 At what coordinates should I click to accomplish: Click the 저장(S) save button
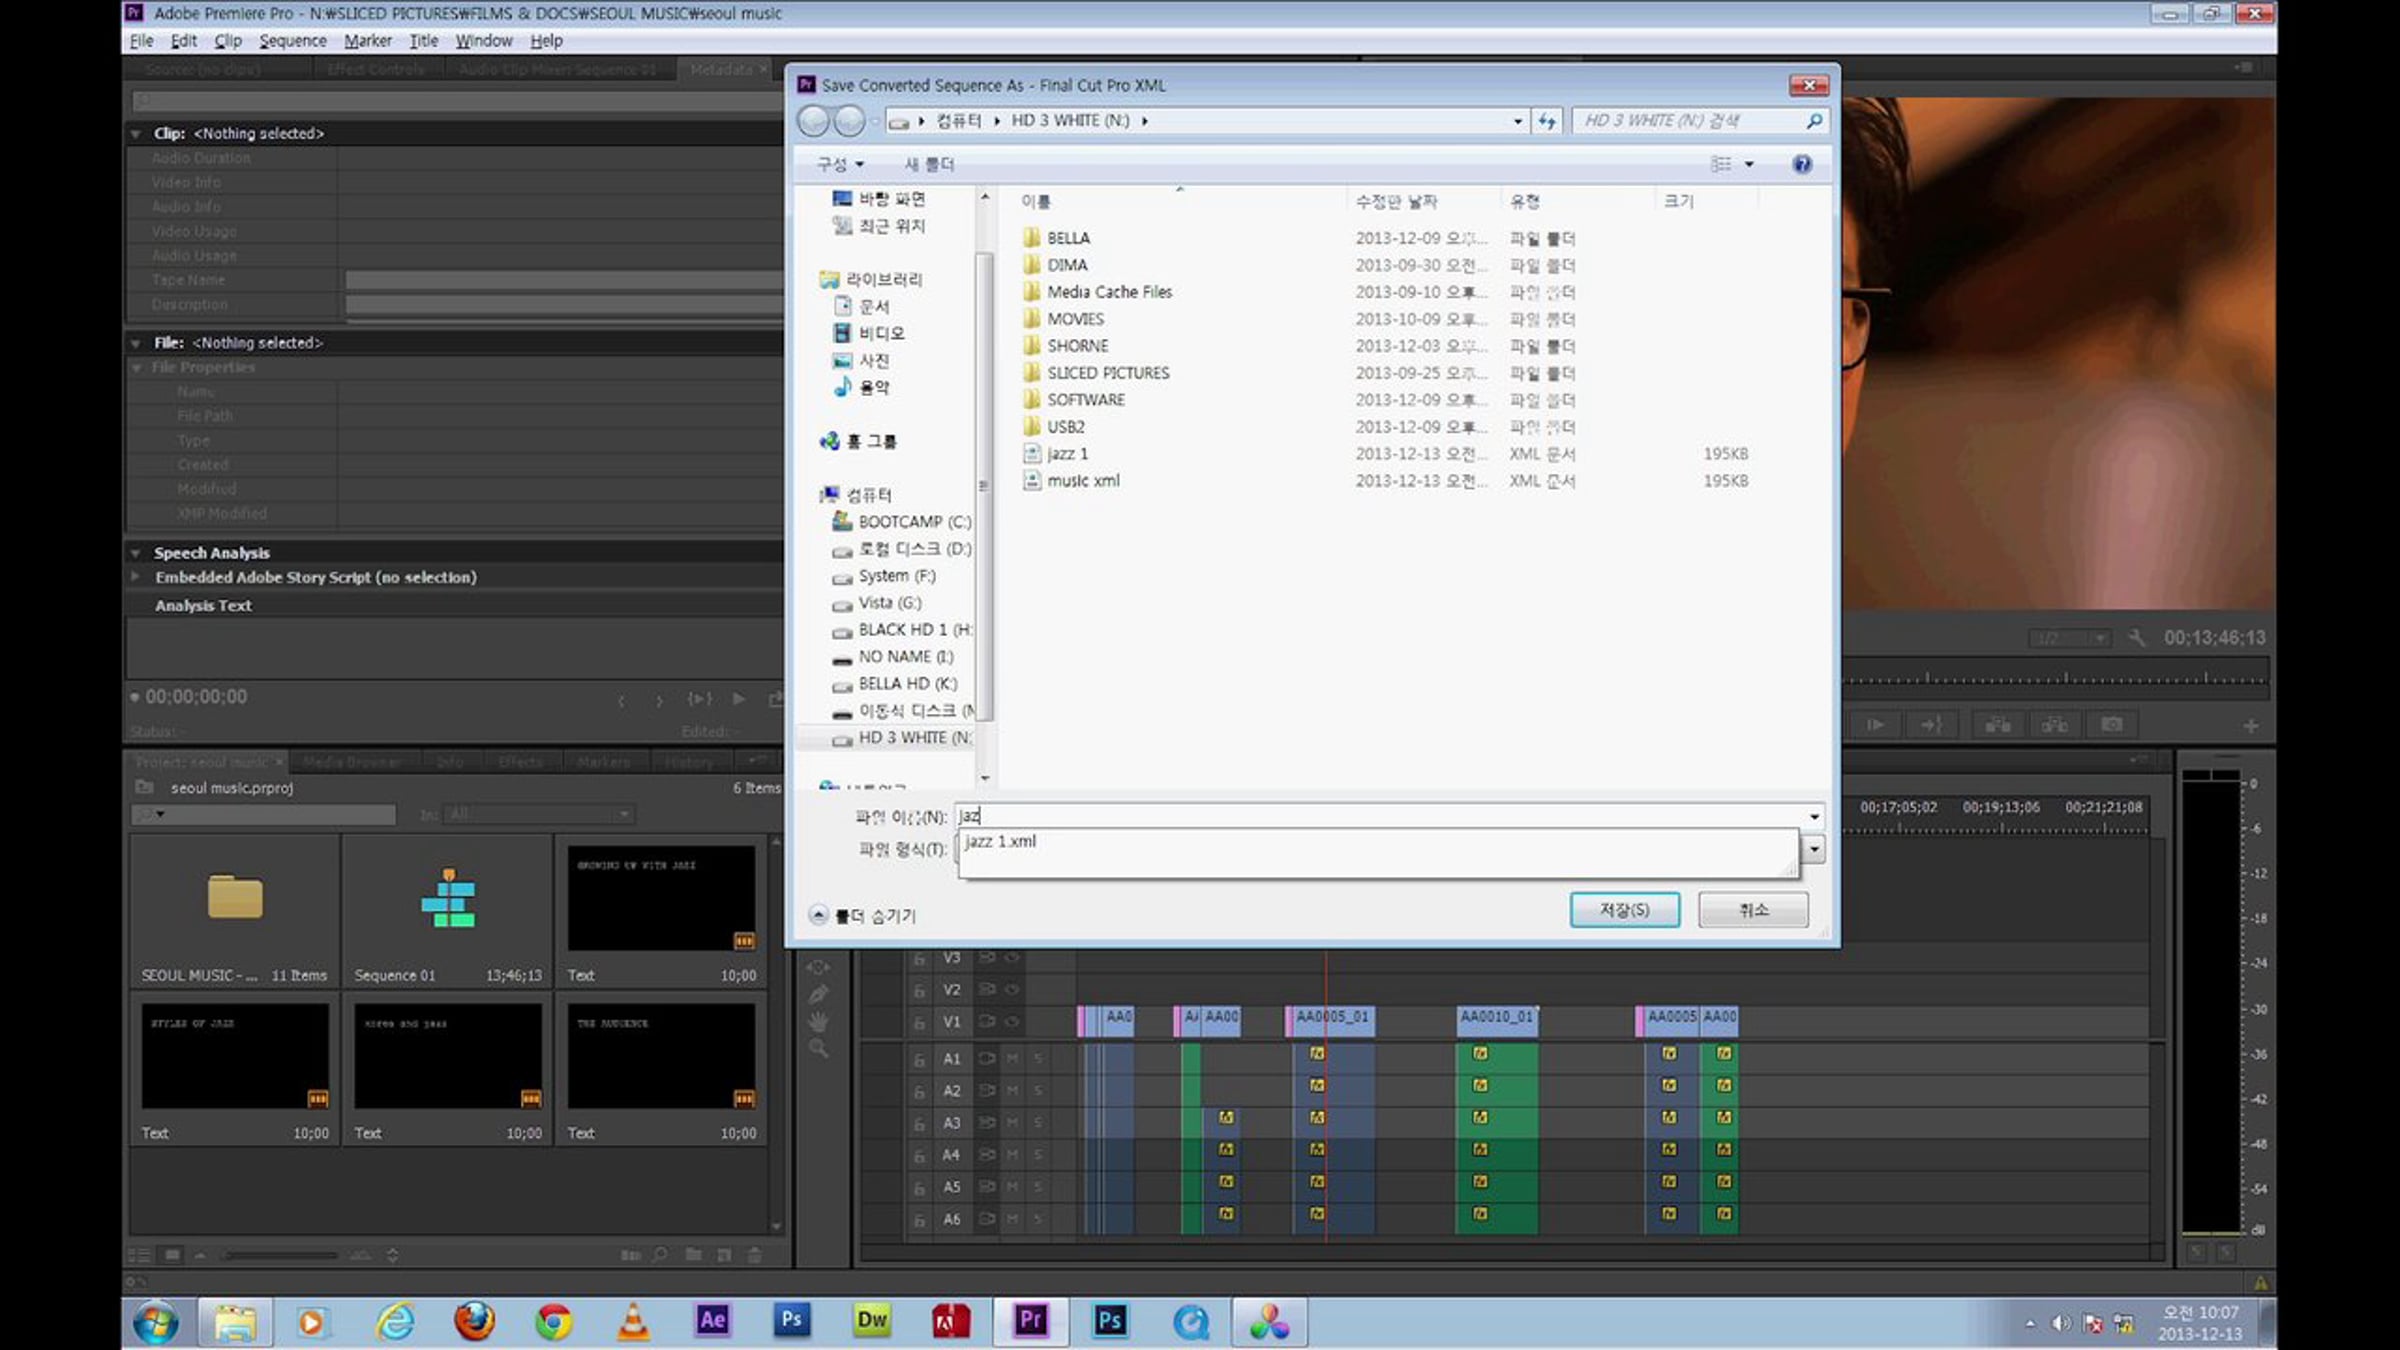1624,910
